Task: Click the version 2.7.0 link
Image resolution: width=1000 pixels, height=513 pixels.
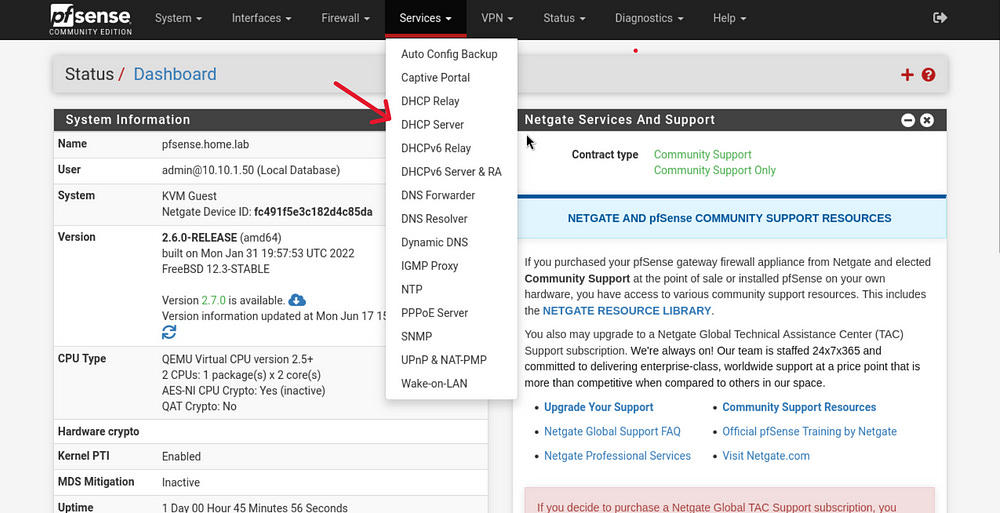Action: pyautogui.click(x=214, y=301)
